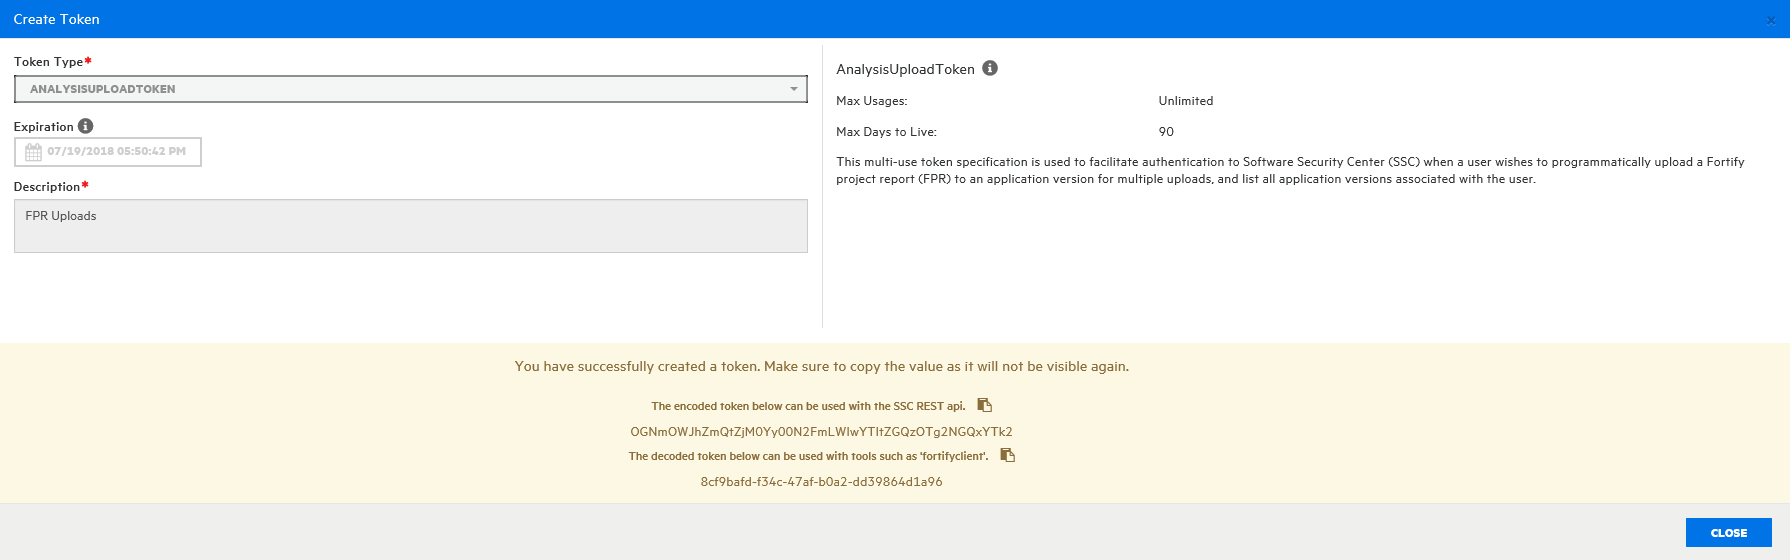Click the decoded token value starting 8cf9bafd
Screen dimensions: 1790x560
click(x=821, y=482)
